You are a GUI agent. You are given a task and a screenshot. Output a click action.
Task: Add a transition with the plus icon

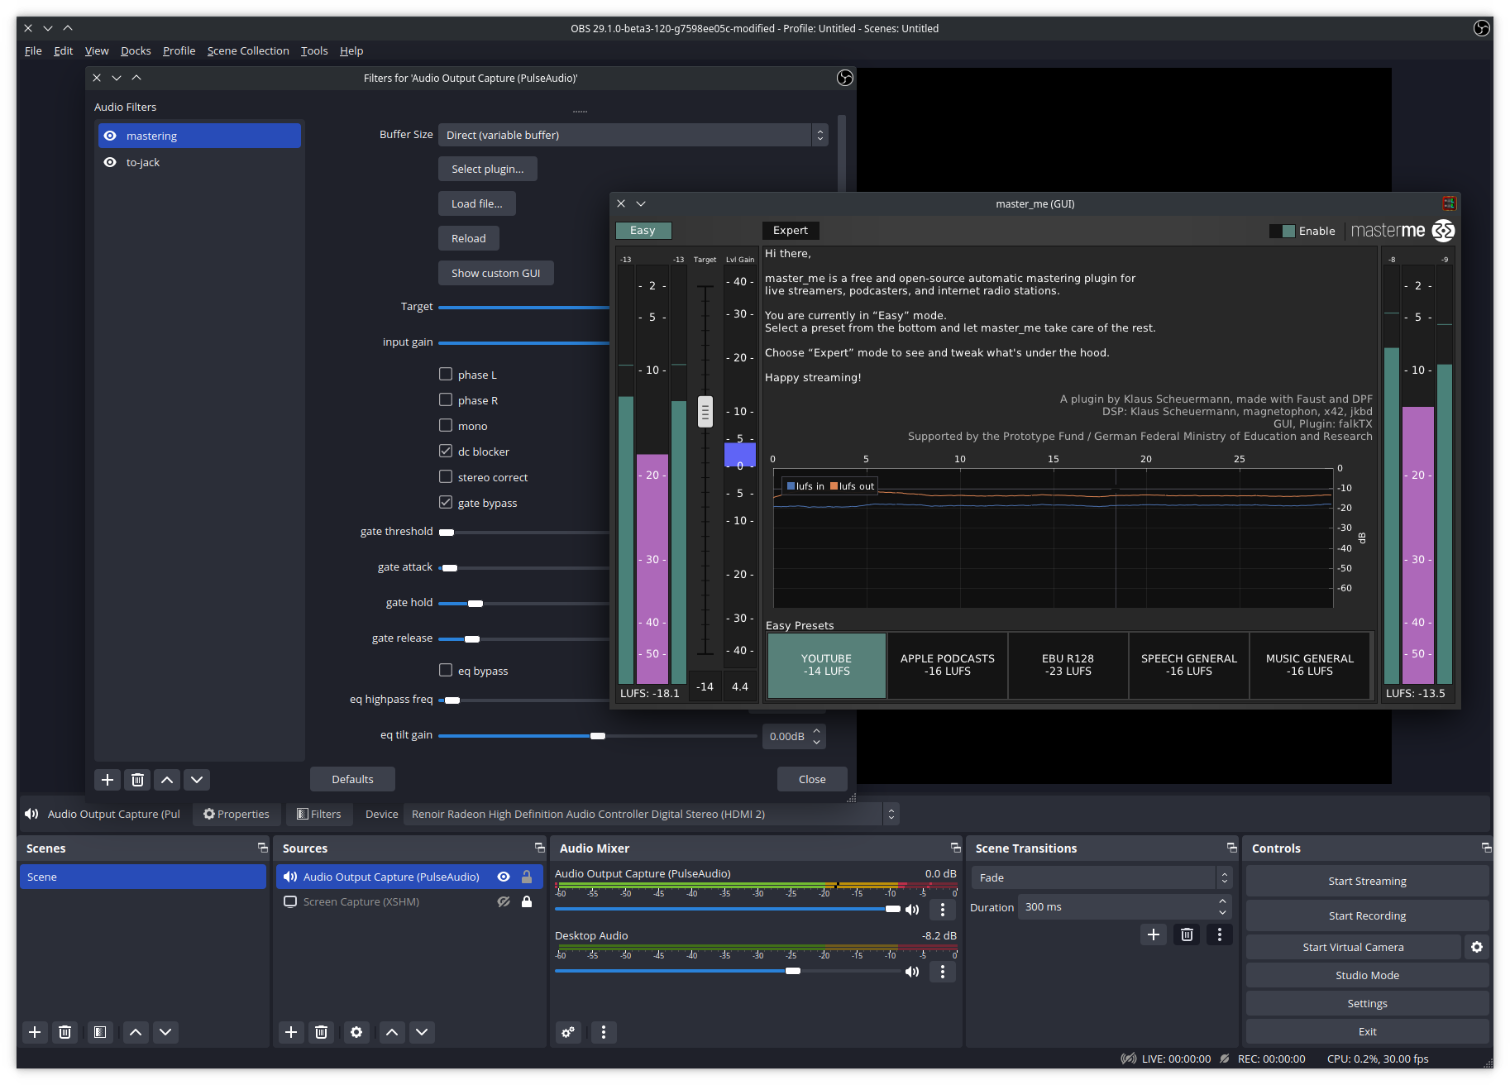coord(1153,934)
